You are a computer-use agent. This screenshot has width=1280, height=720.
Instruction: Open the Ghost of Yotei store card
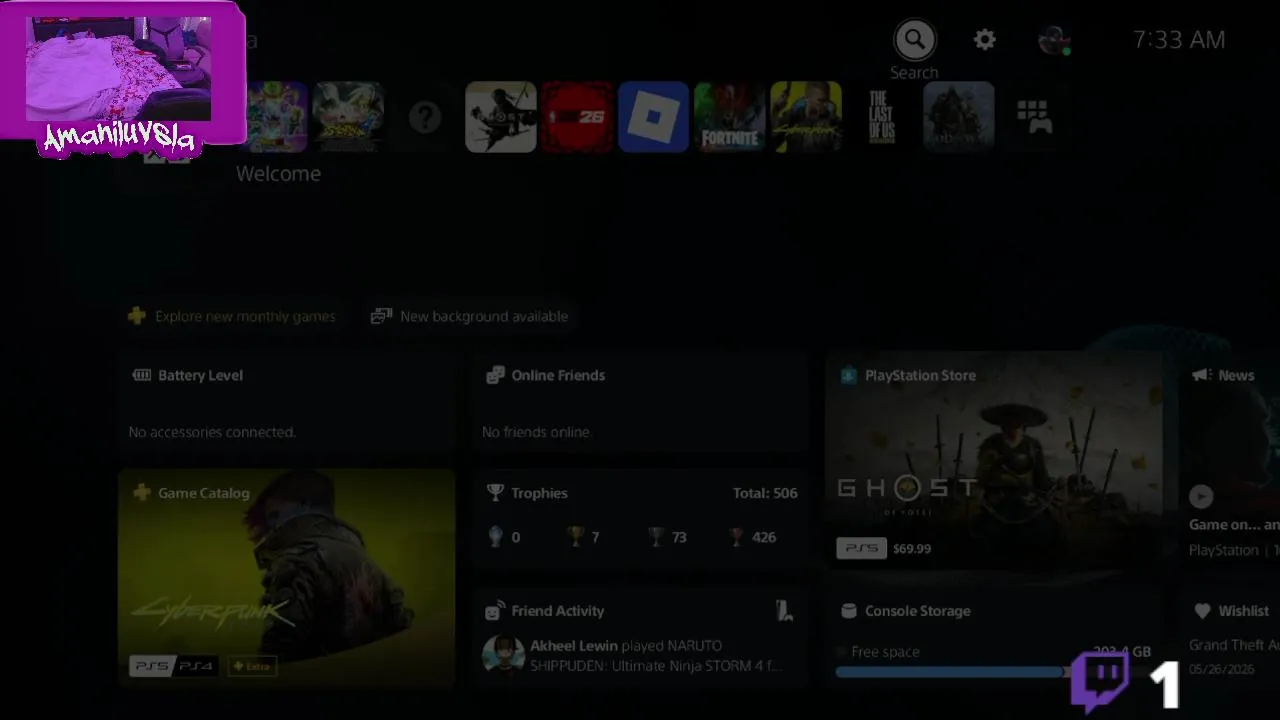pos(994,461)
